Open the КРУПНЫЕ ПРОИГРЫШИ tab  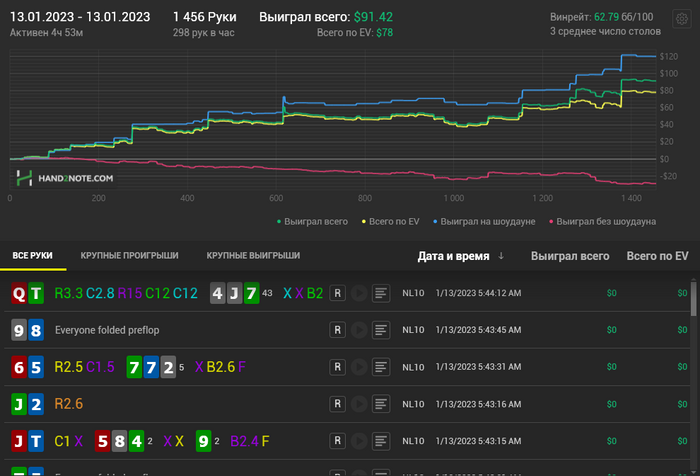coord(129,255)
